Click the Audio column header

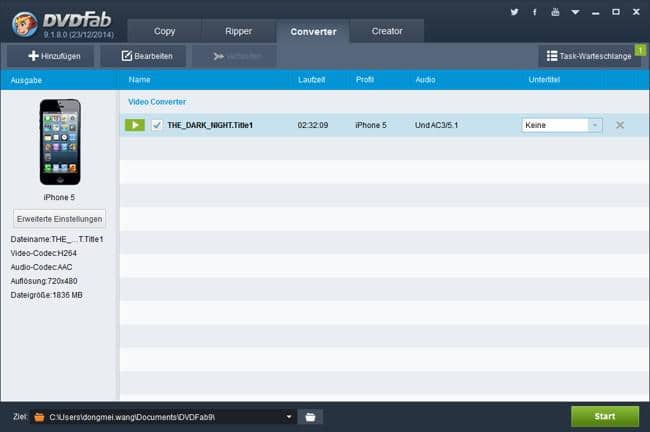[x=425, y=80]
